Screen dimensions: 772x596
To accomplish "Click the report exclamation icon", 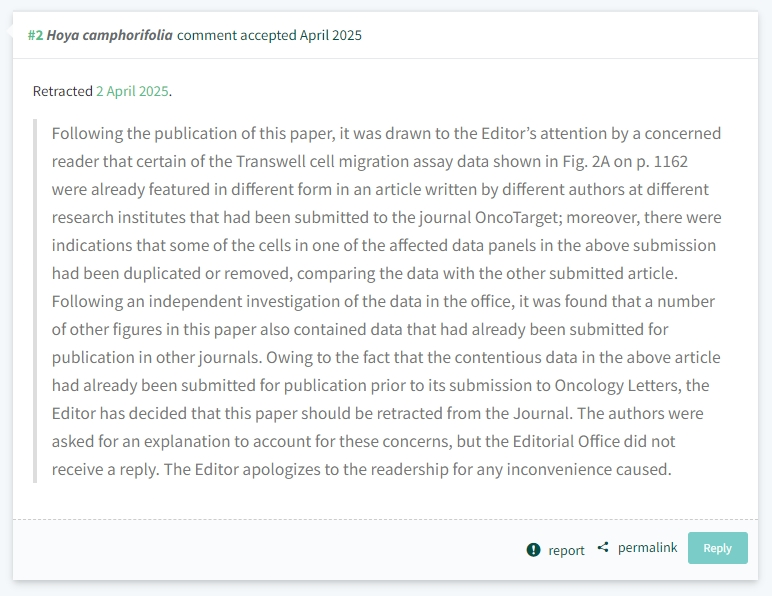I will pos(533,550).
